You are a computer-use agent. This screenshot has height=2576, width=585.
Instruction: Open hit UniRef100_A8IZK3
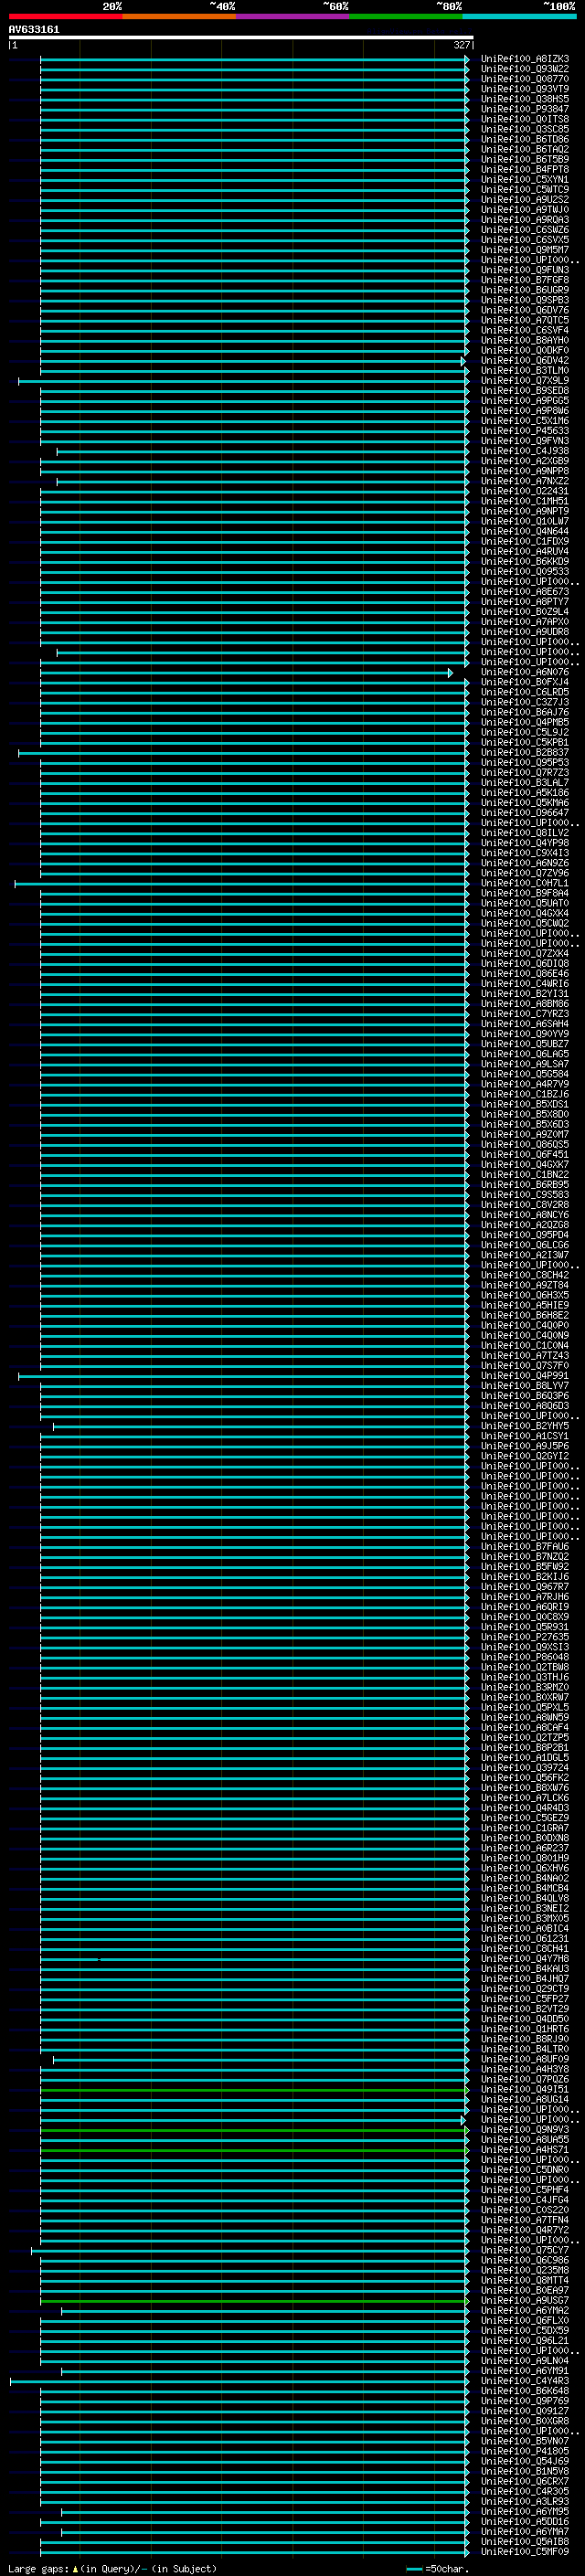[524, 59]
